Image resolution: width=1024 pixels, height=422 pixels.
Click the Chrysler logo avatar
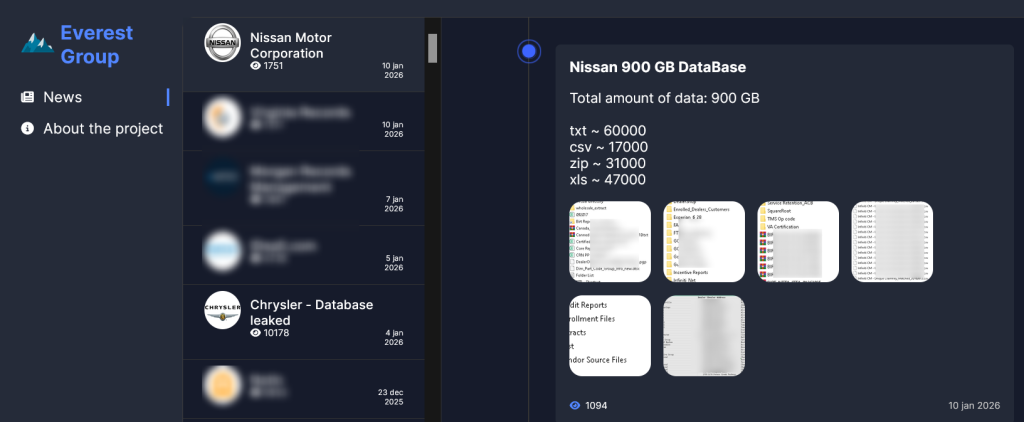[x=222, y=310]
